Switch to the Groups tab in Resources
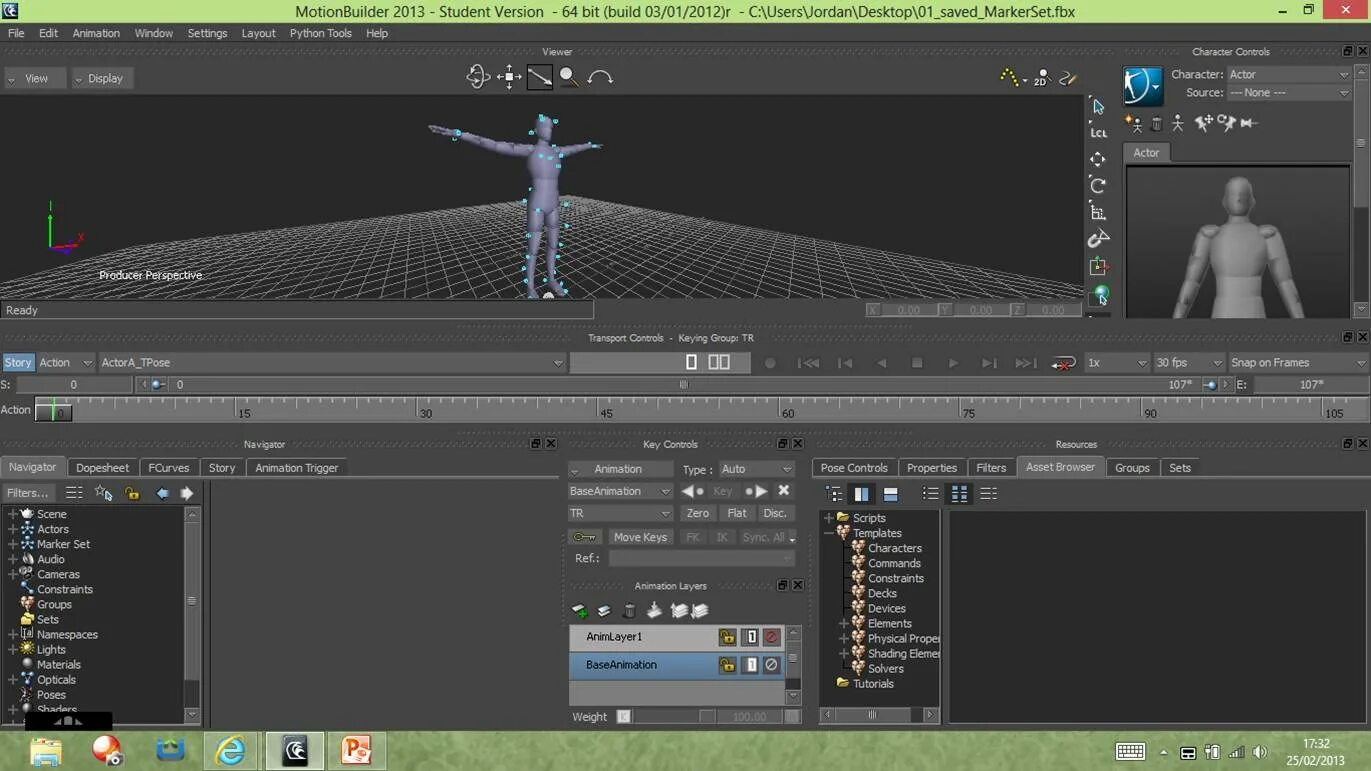1371x771 pixels. [1132, 467]
